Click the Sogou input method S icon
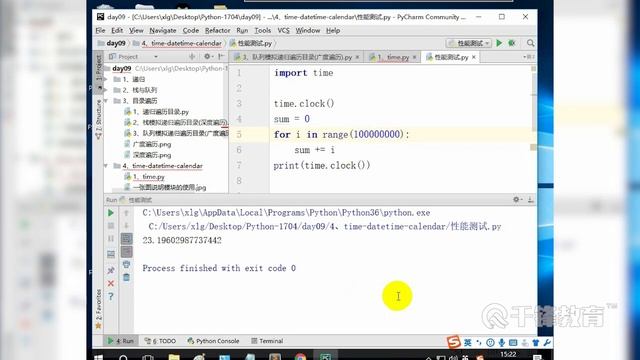640x360 pixels. (453, 342)
